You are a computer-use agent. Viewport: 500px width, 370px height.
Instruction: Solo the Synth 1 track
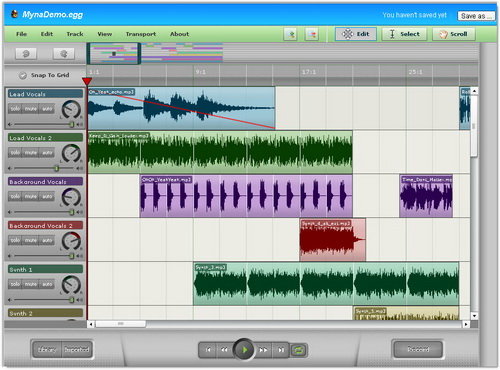pyautogui.click(x=15, y=284)
